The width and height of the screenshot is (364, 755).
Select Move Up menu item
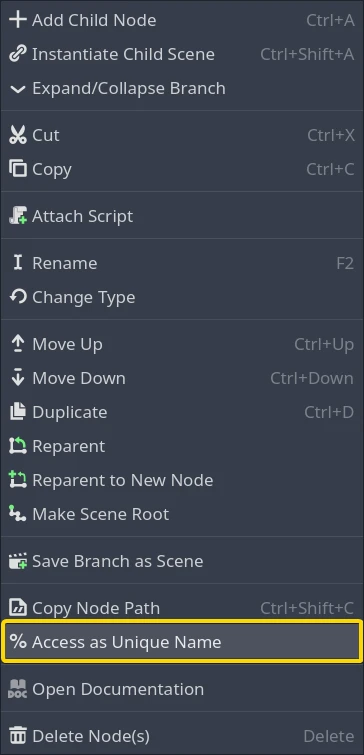point(181,344)
